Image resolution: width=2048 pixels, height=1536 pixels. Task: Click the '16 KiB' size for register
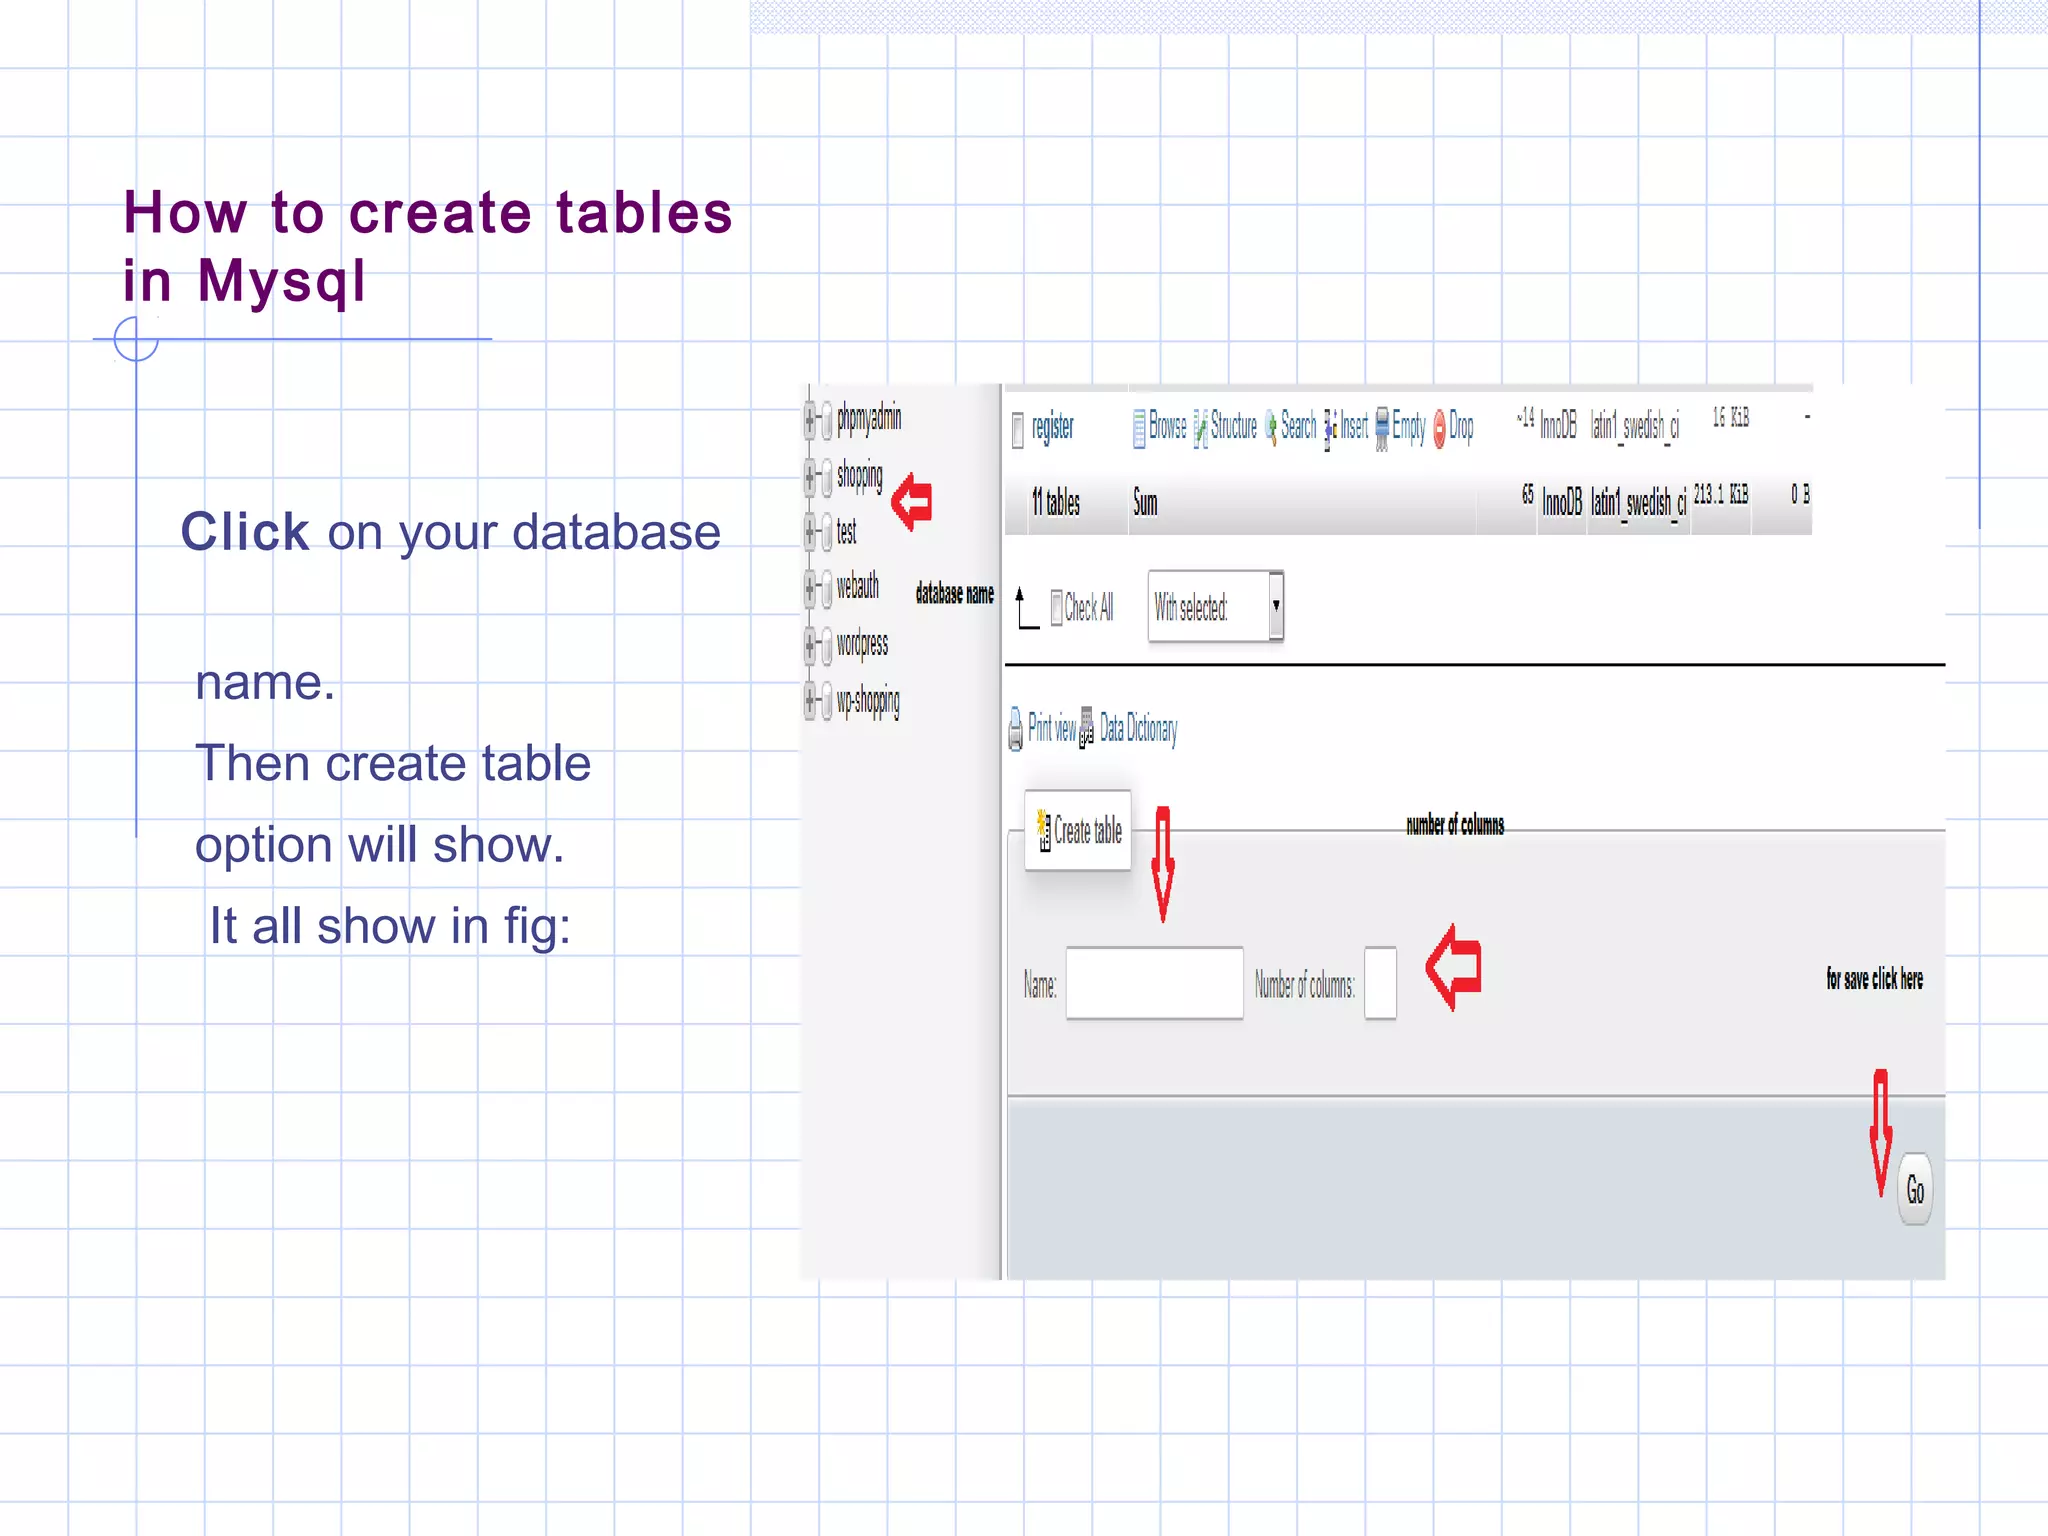(1731, 418)
